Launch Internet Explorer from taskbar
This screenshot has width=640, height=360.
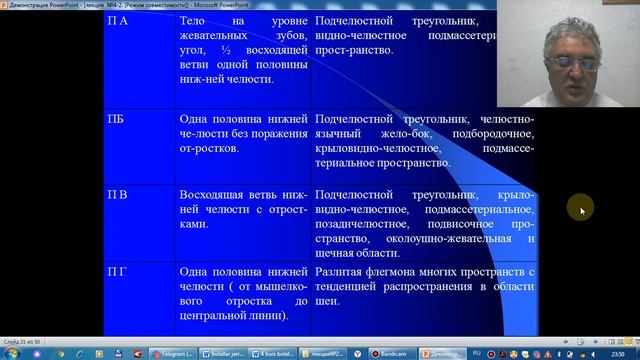80,354
